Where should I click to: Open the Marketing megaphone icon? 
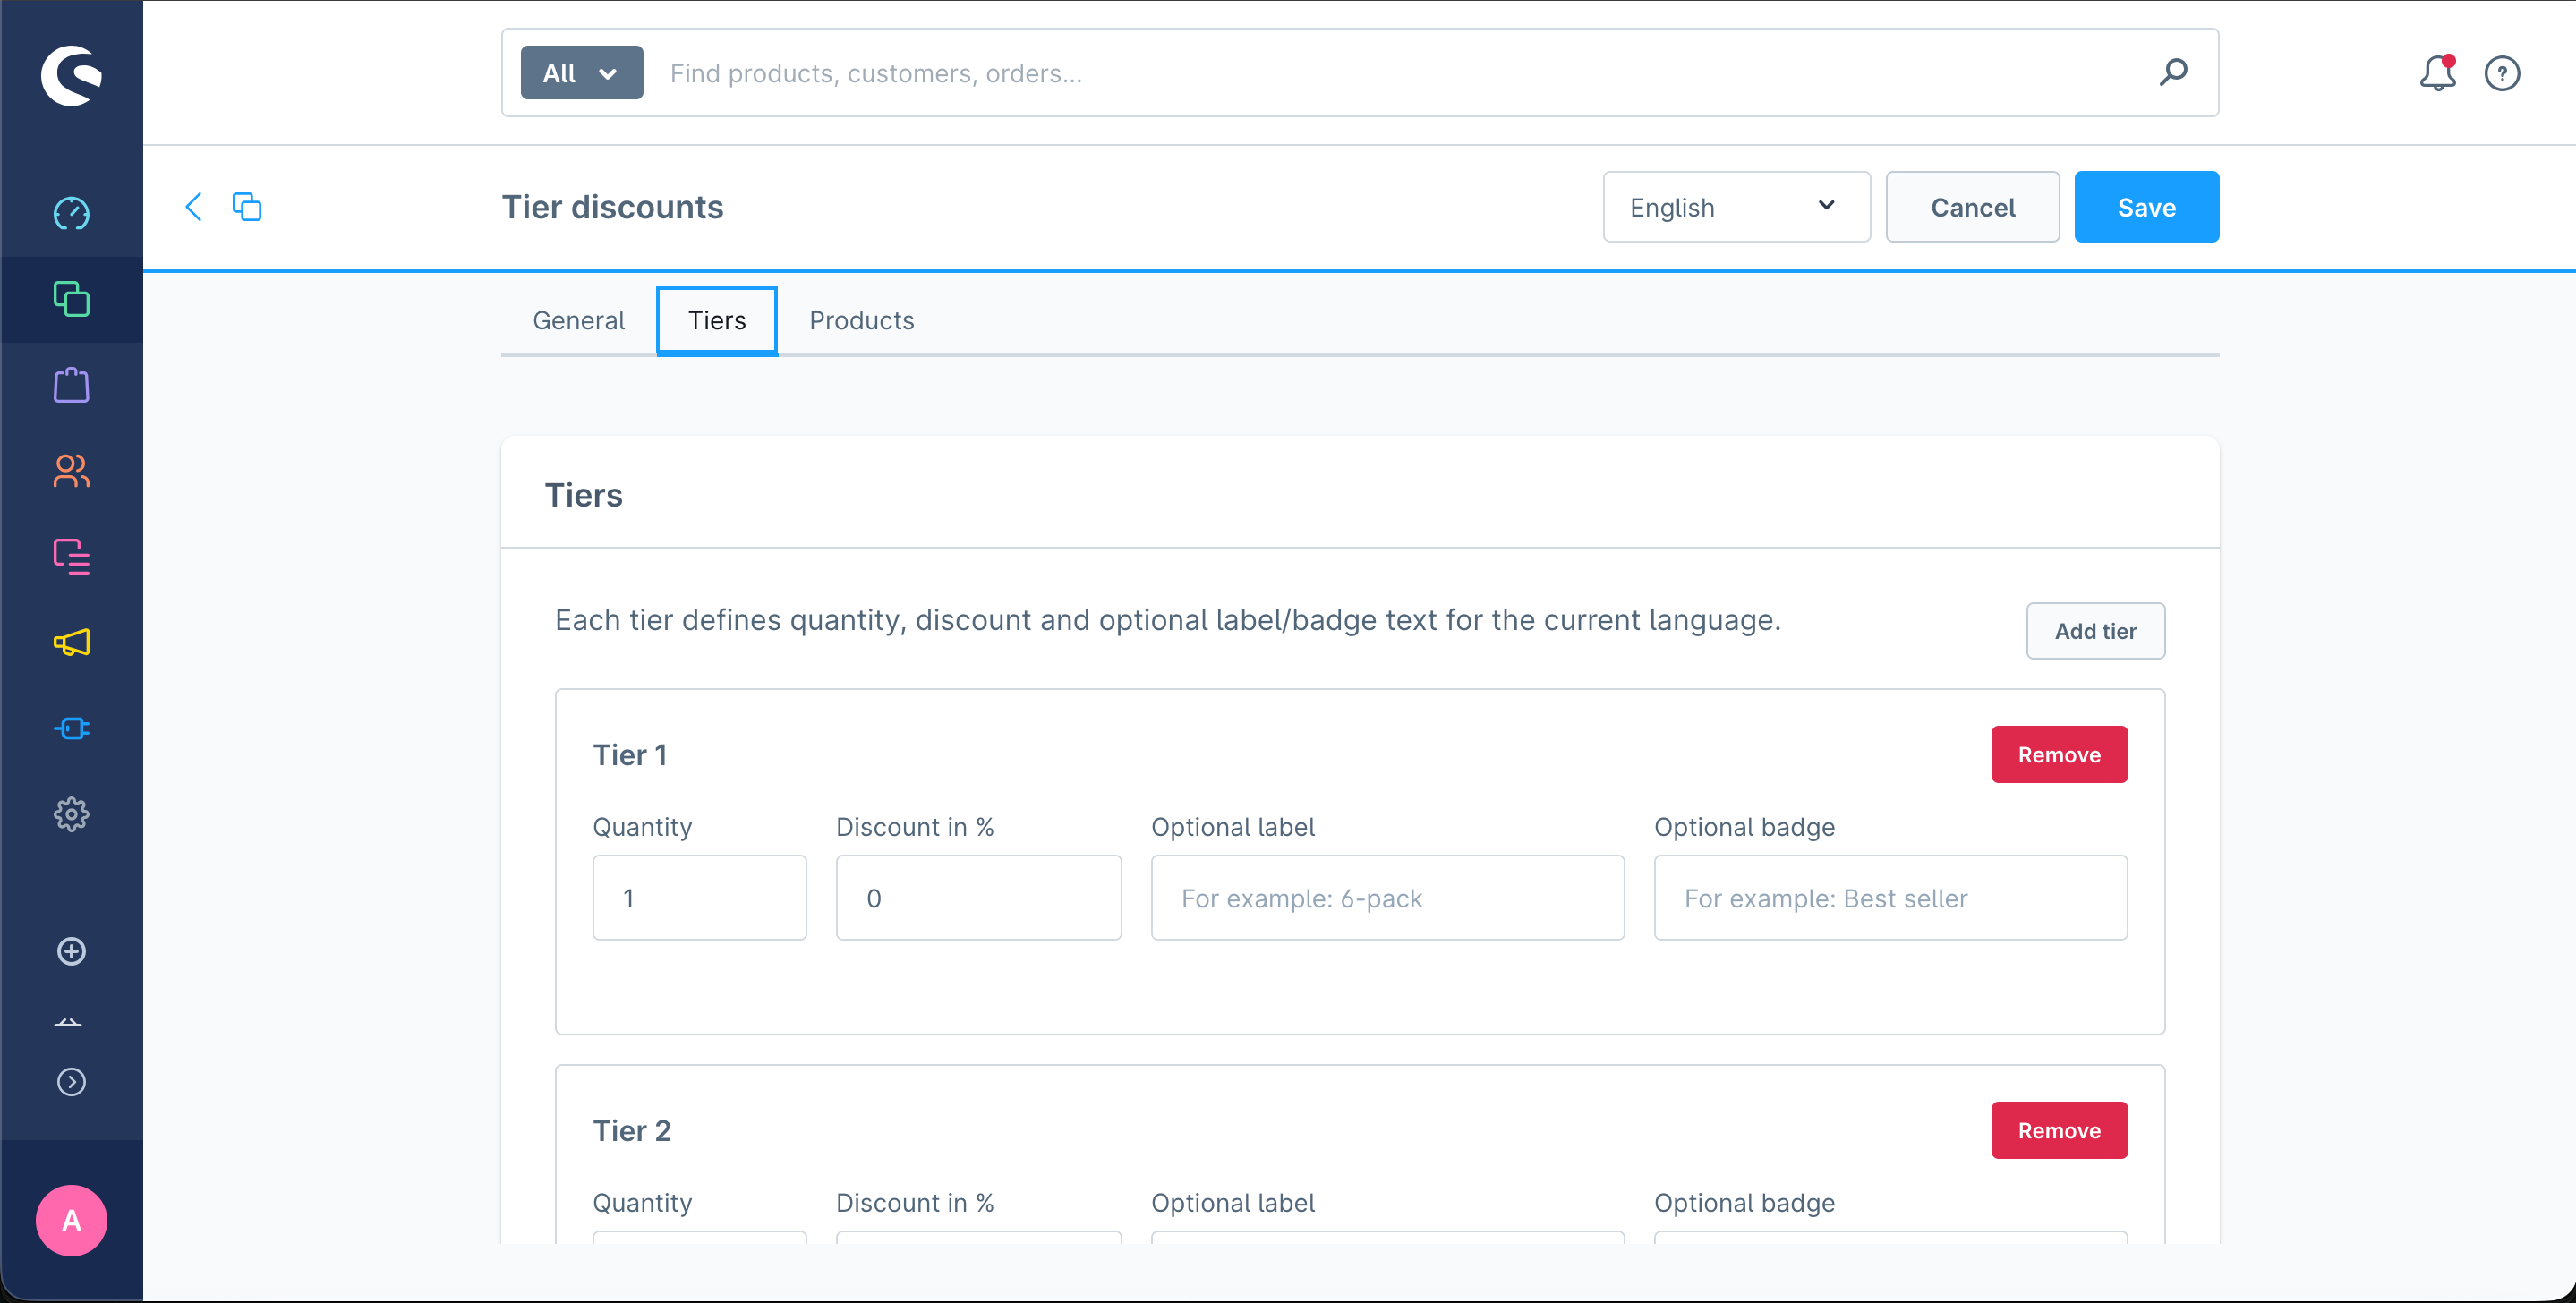point(71,642)
